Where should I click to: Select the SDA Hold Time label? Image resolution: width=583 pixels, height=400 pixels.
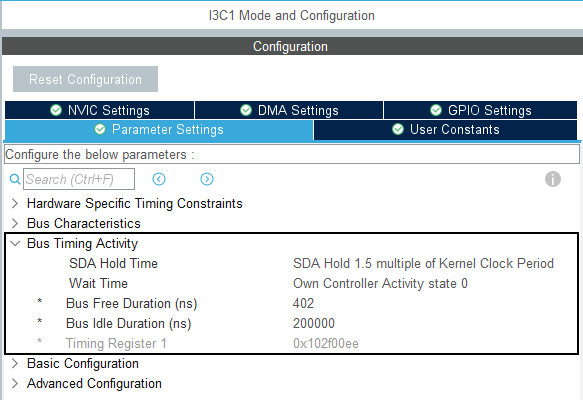point(113,264)
